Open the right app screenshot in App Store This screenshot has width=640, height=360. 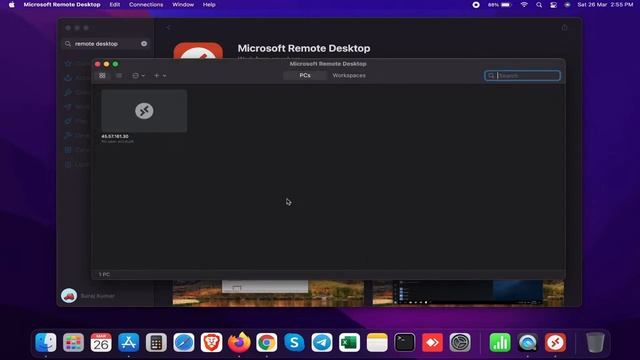[x=468, y=293]
